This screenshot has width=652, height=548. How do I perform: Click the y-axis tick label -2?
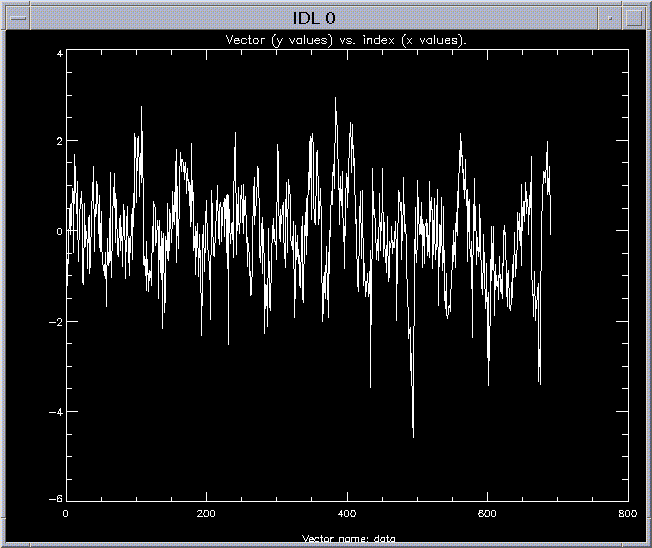click(x=56, y=322)
